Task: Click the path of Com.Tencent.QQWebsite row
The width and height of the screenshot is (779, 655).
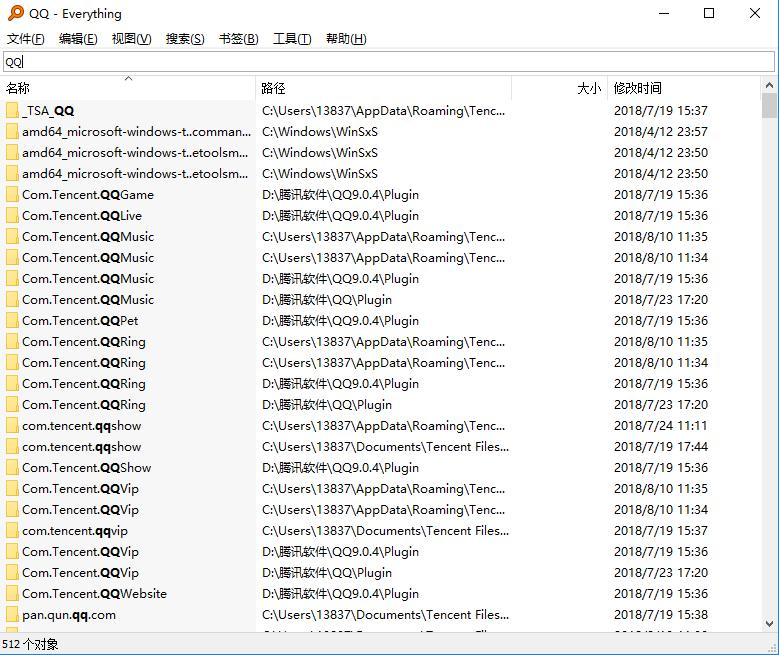Action: click(340, 593)
